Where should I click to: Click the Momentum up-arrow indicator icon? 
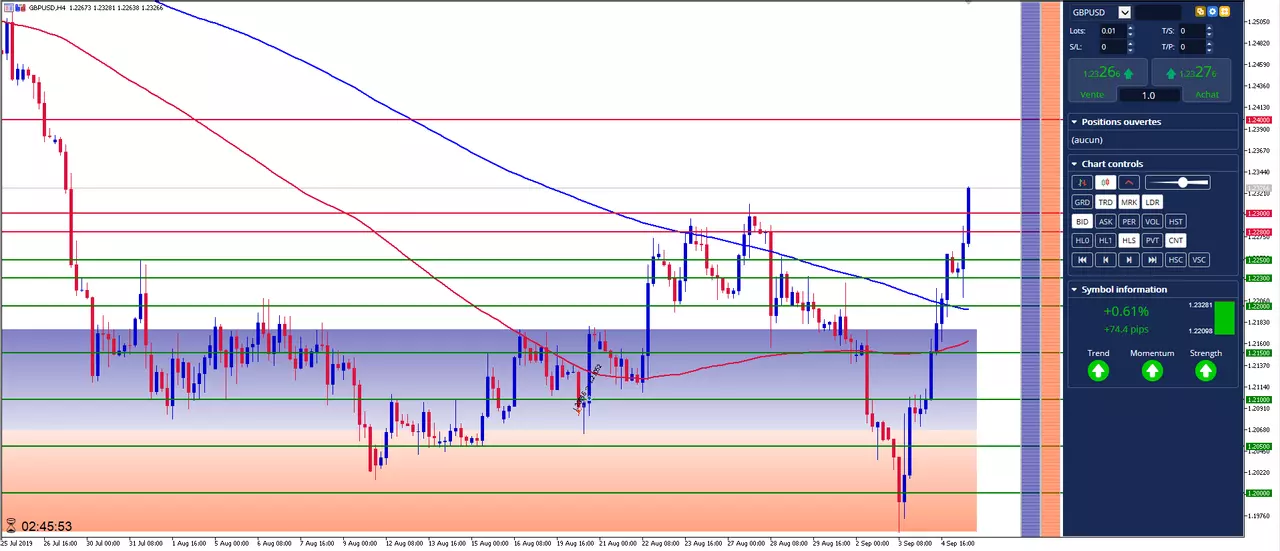pos(1152,371)
